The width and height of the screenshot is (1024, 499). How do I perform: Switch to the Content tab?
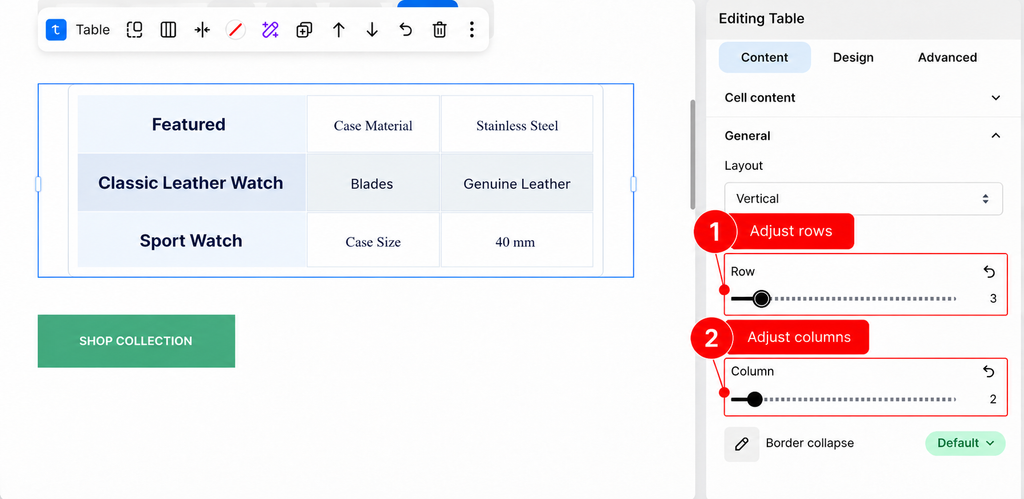[x=765, y=57]
